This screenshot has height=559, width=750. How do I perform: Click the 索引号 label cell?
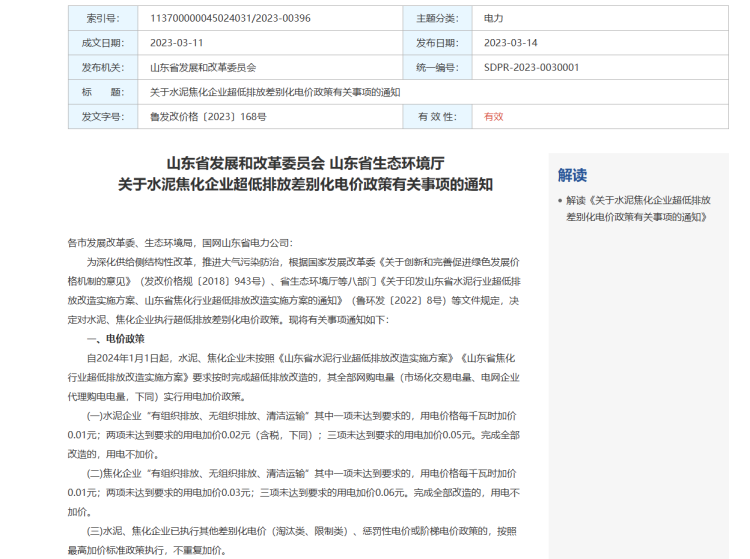[x=103, y=18]
